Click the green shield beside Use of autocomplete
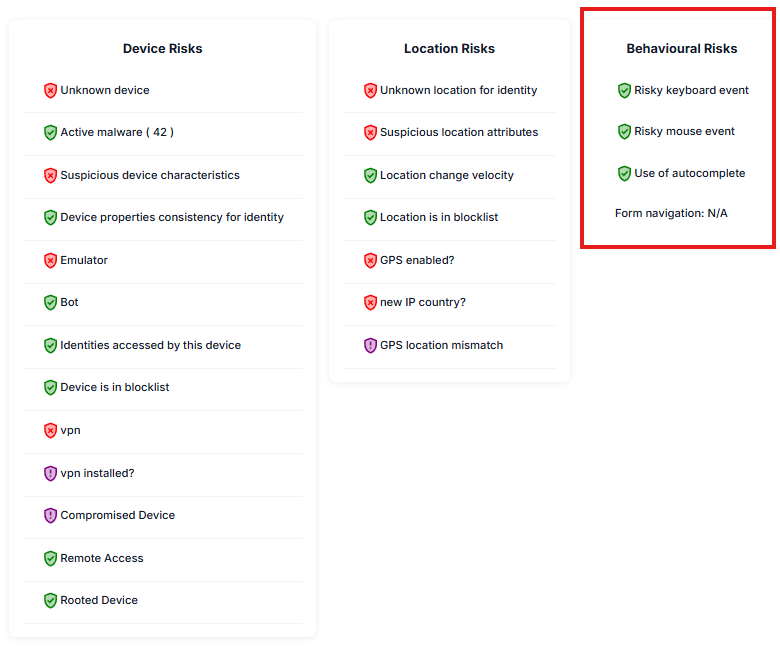The width and height of the screenshot is (780, 660). coord(624,174)
